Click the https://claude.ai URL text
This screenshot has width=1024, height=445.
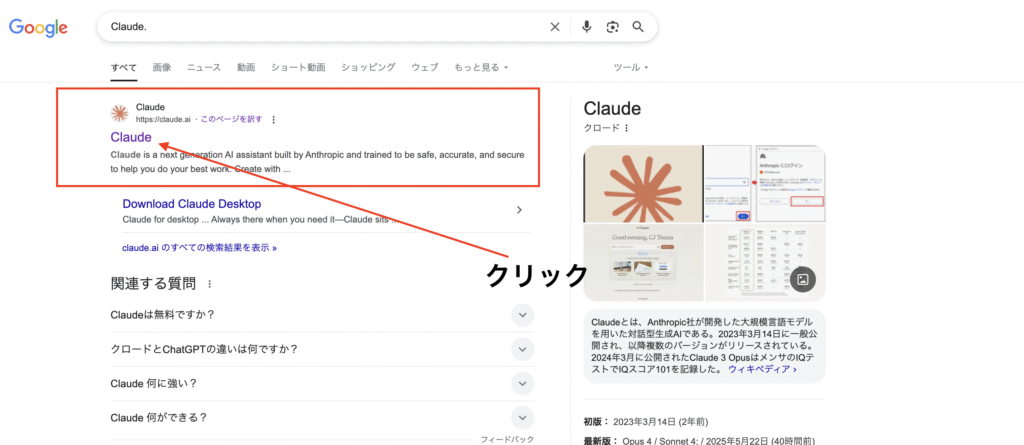[x=163, y=120]
